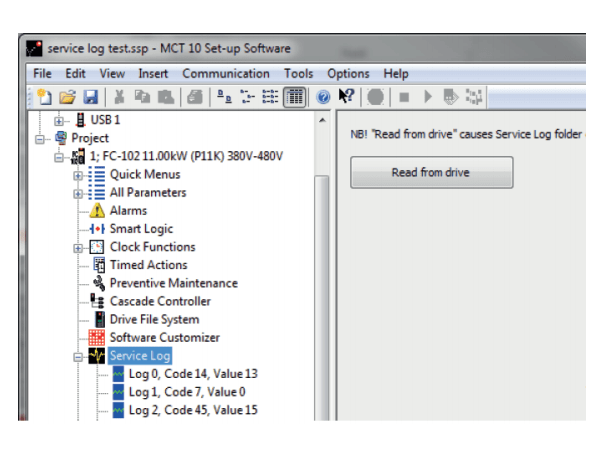Open the Tools menu
The width and height of the screenshot is (605, 453).
pyautogui.click(x=298, y=74)
